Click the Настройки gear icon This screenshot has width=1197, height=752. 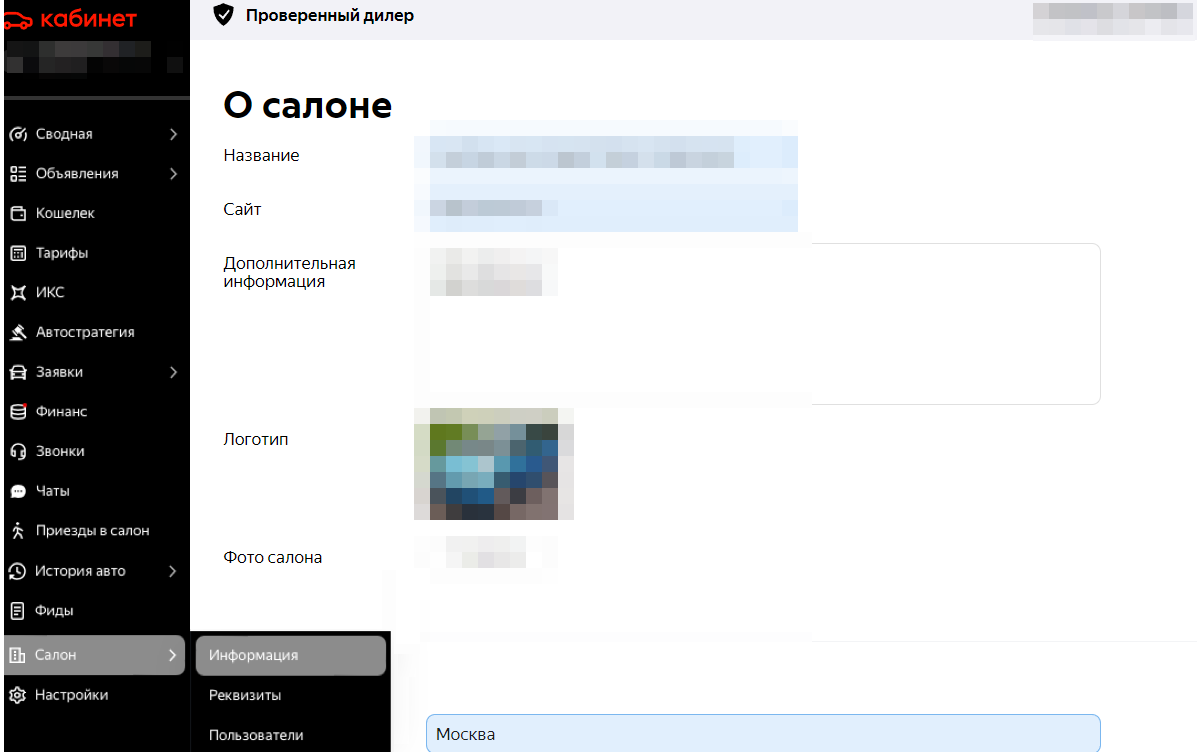(x=17, y=695)
